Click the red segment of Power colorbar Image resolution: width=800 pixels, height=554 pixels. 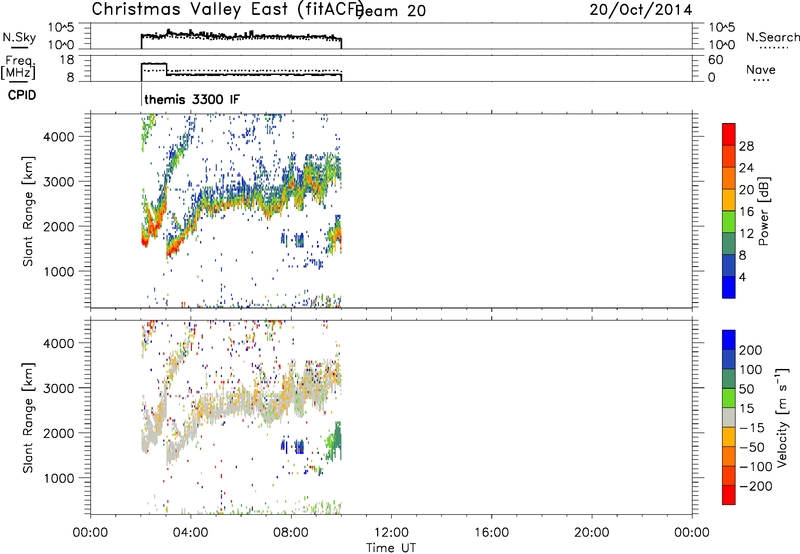point(729,135)
